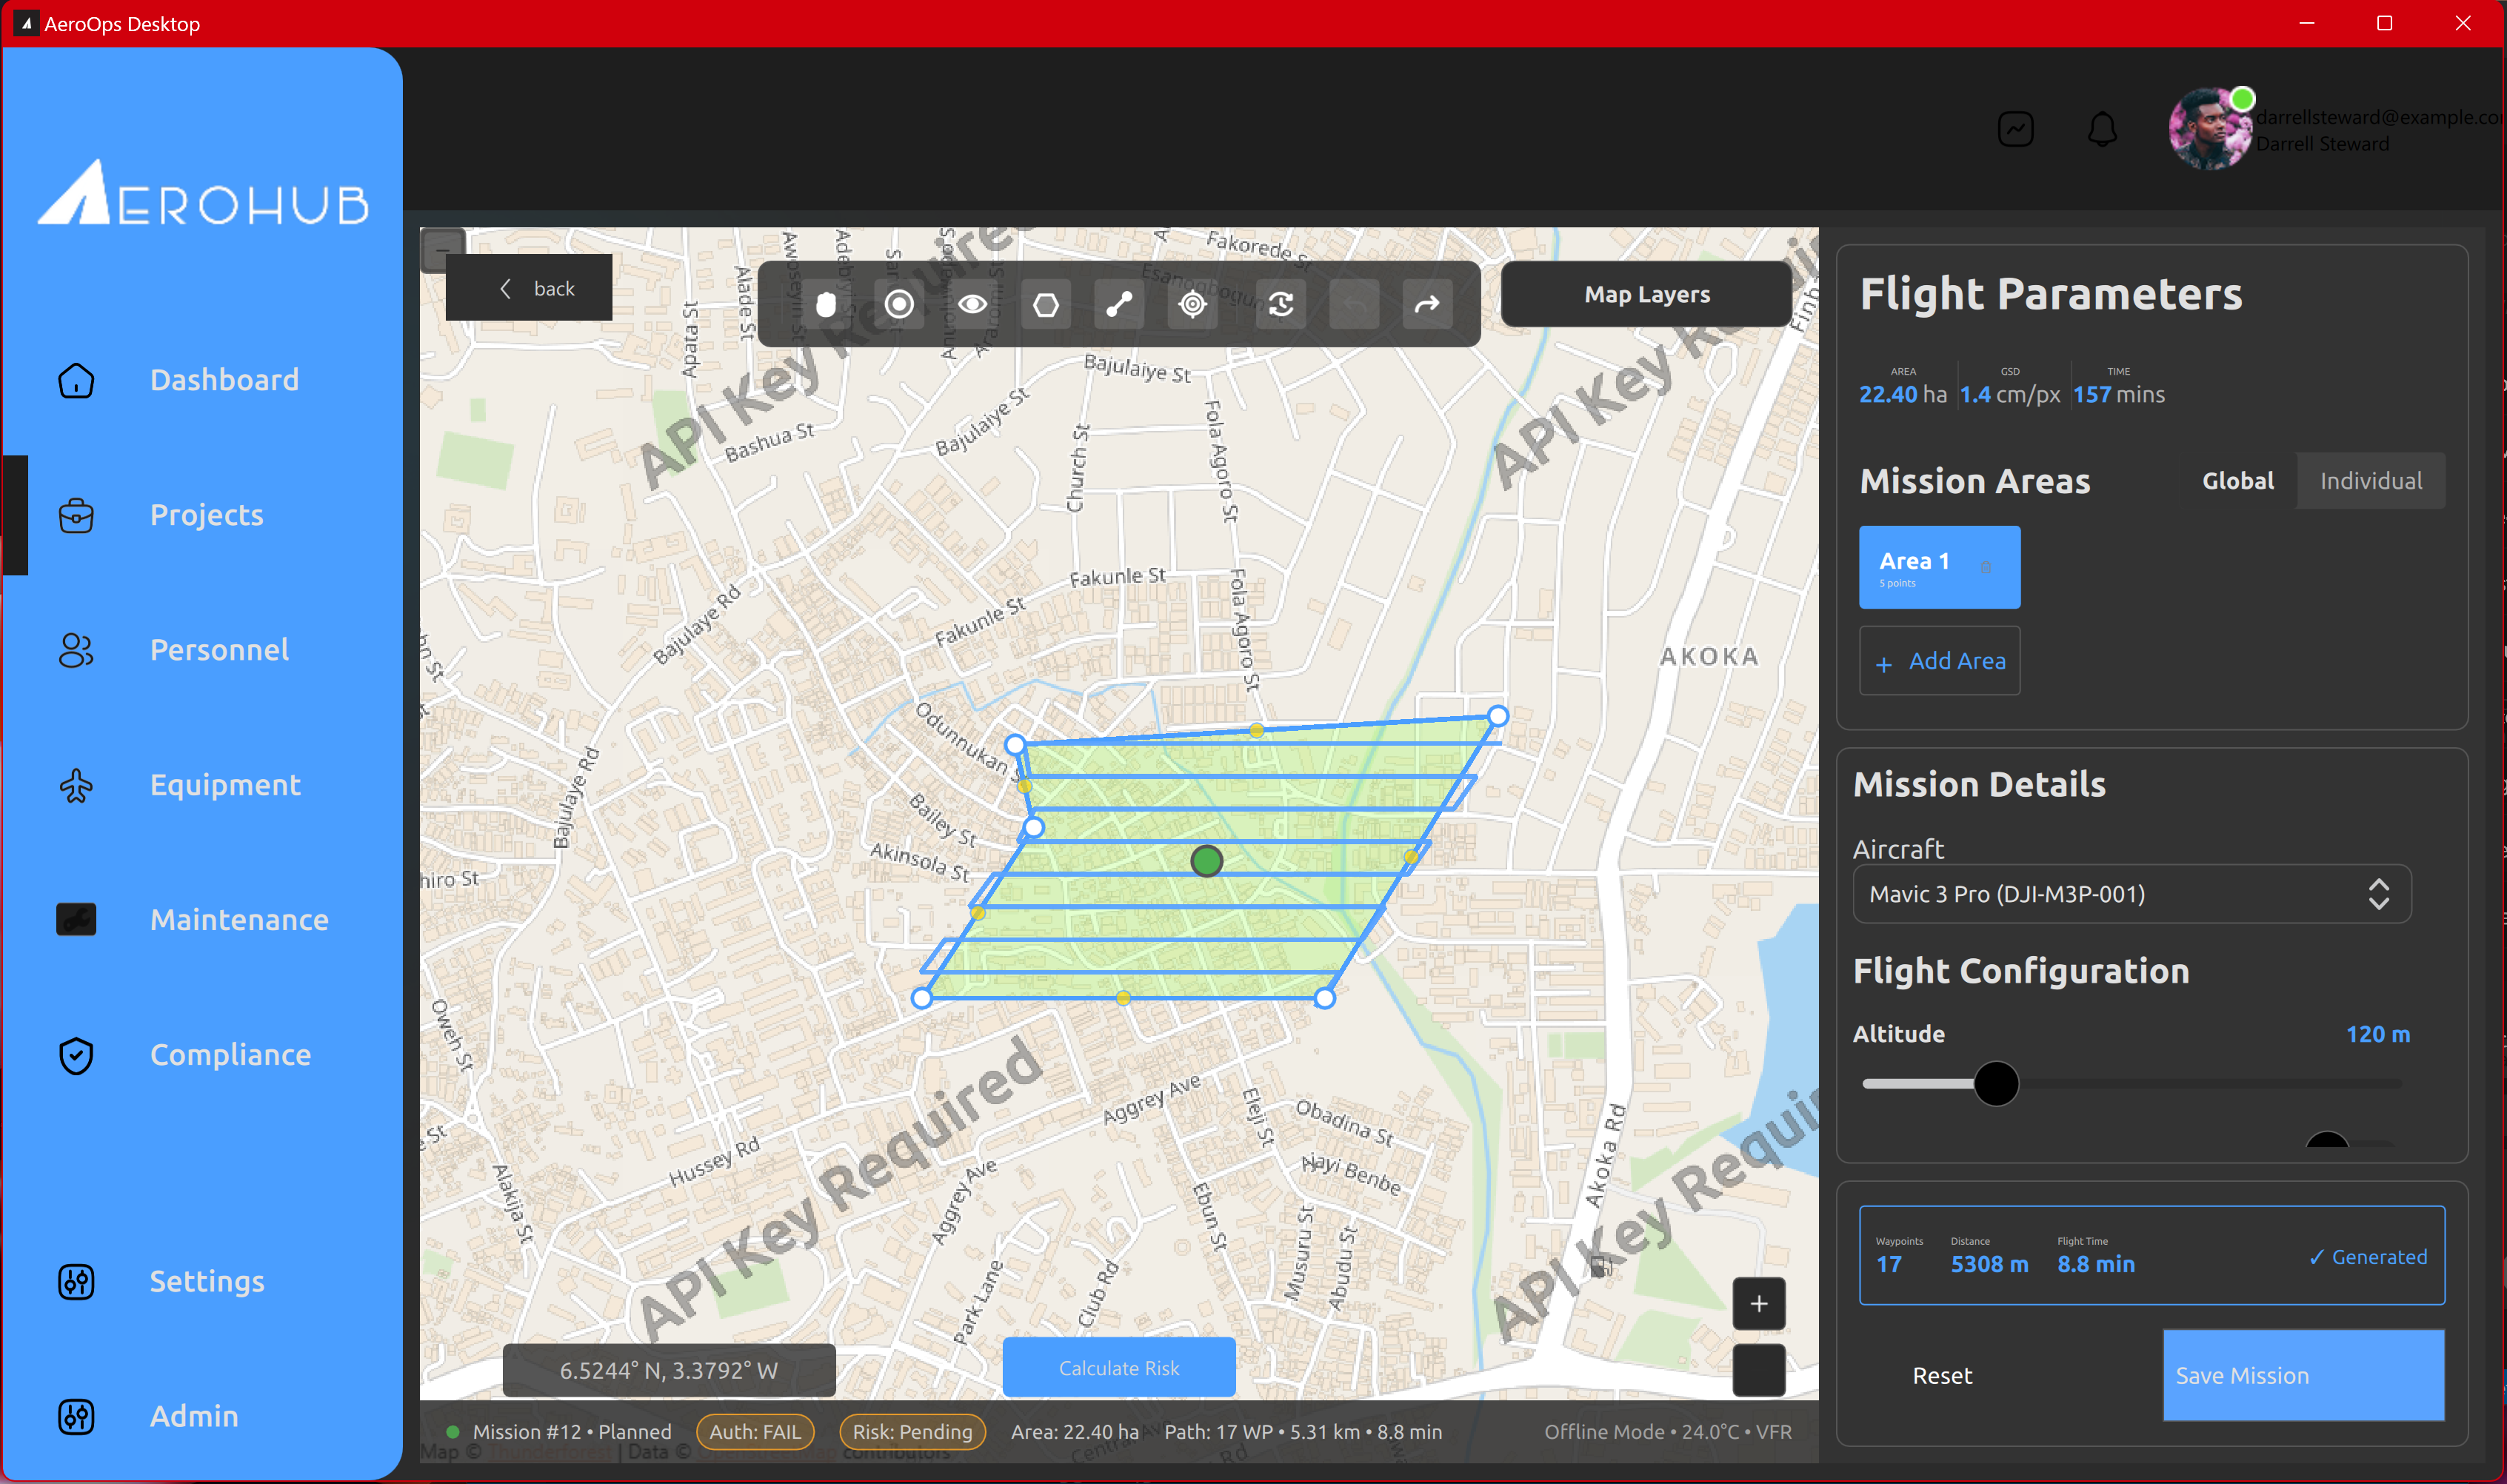The width and height of the screenshot is (2507, 1484).
Task: Go to the Personnel section
Action: click(219, 650)
